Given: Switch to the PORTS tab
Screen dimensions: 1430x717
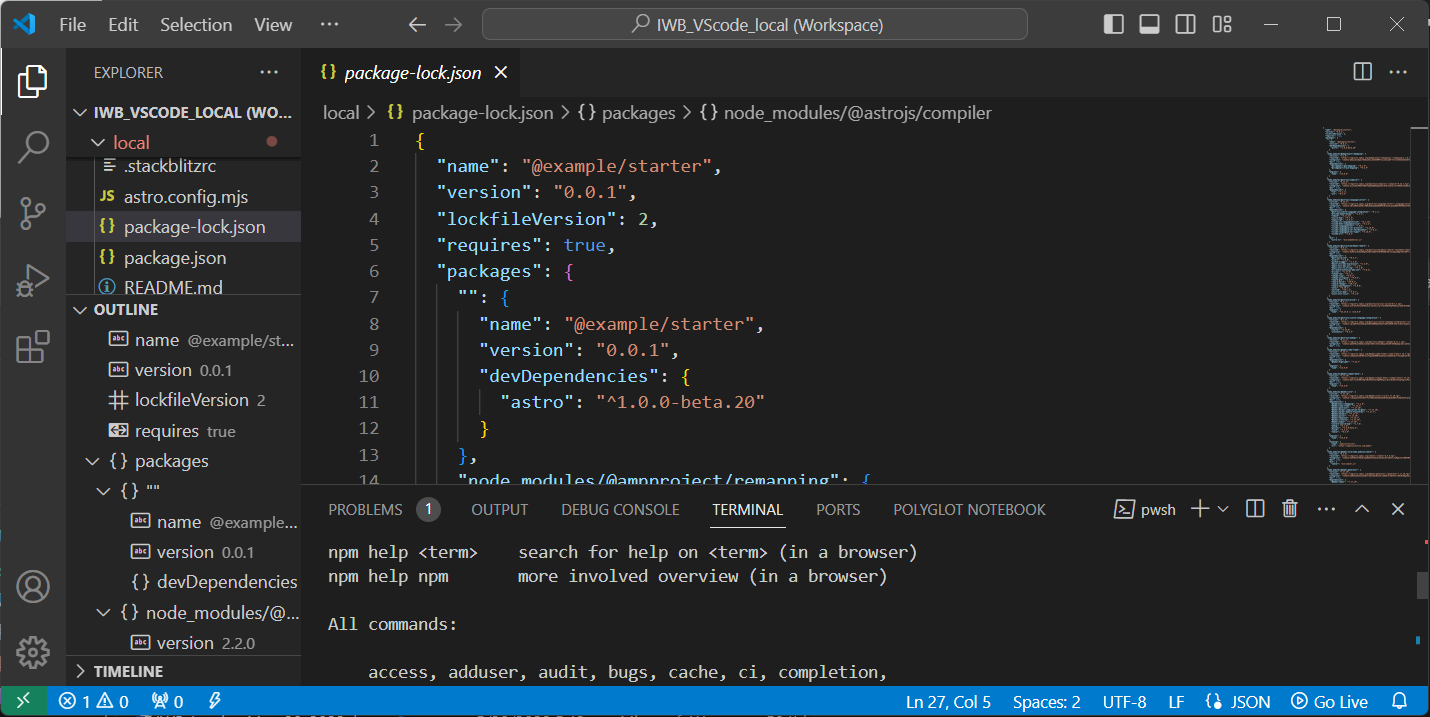Looking at the screenshot, I should click(838, 509).
